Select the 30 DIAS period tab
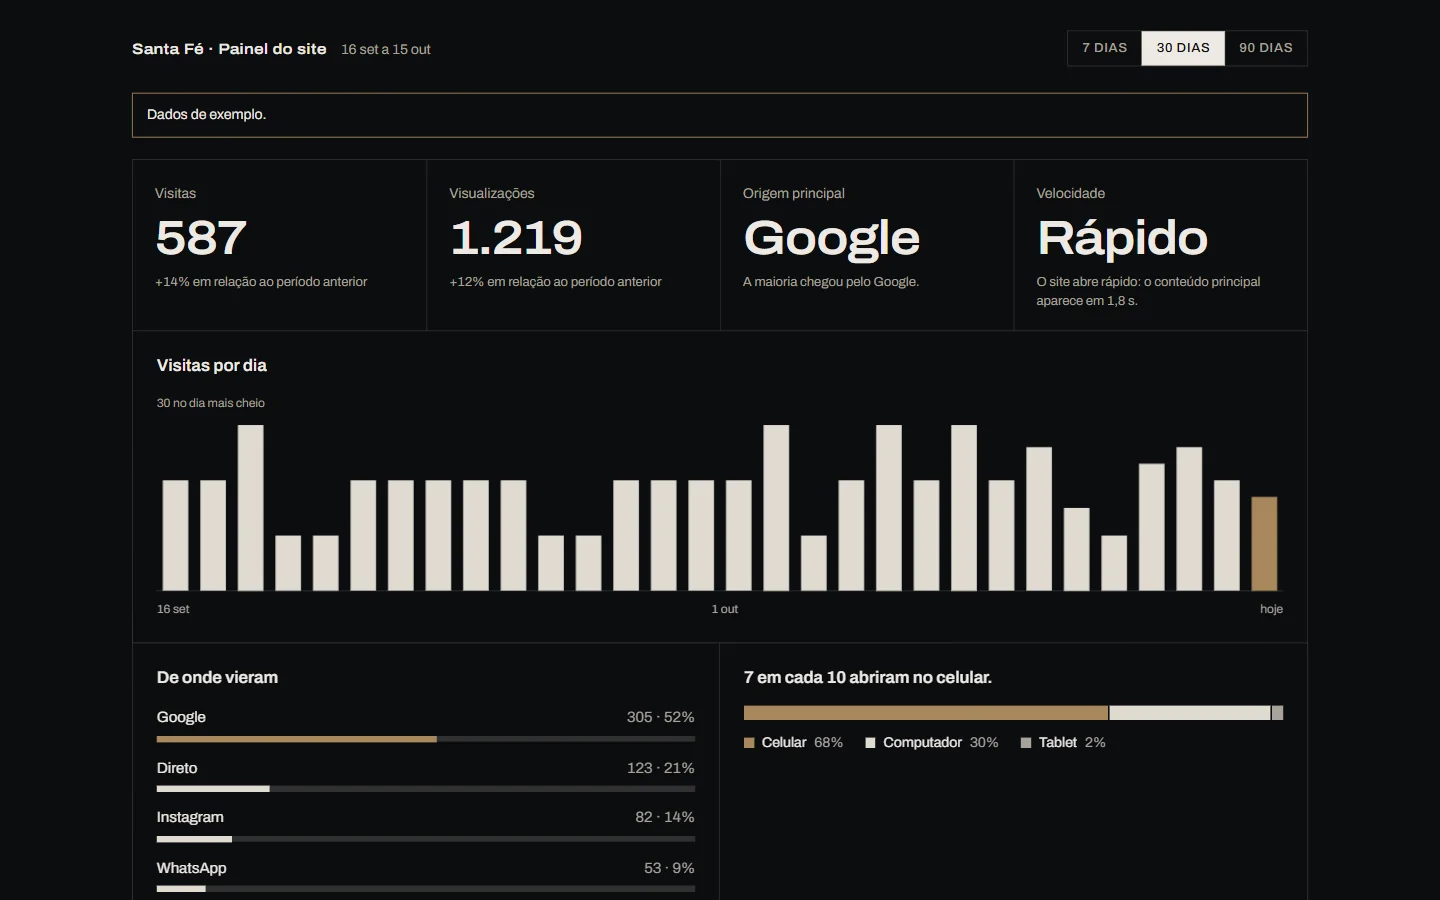This screenshot has width=1440, height=900. click(1183, 48)
